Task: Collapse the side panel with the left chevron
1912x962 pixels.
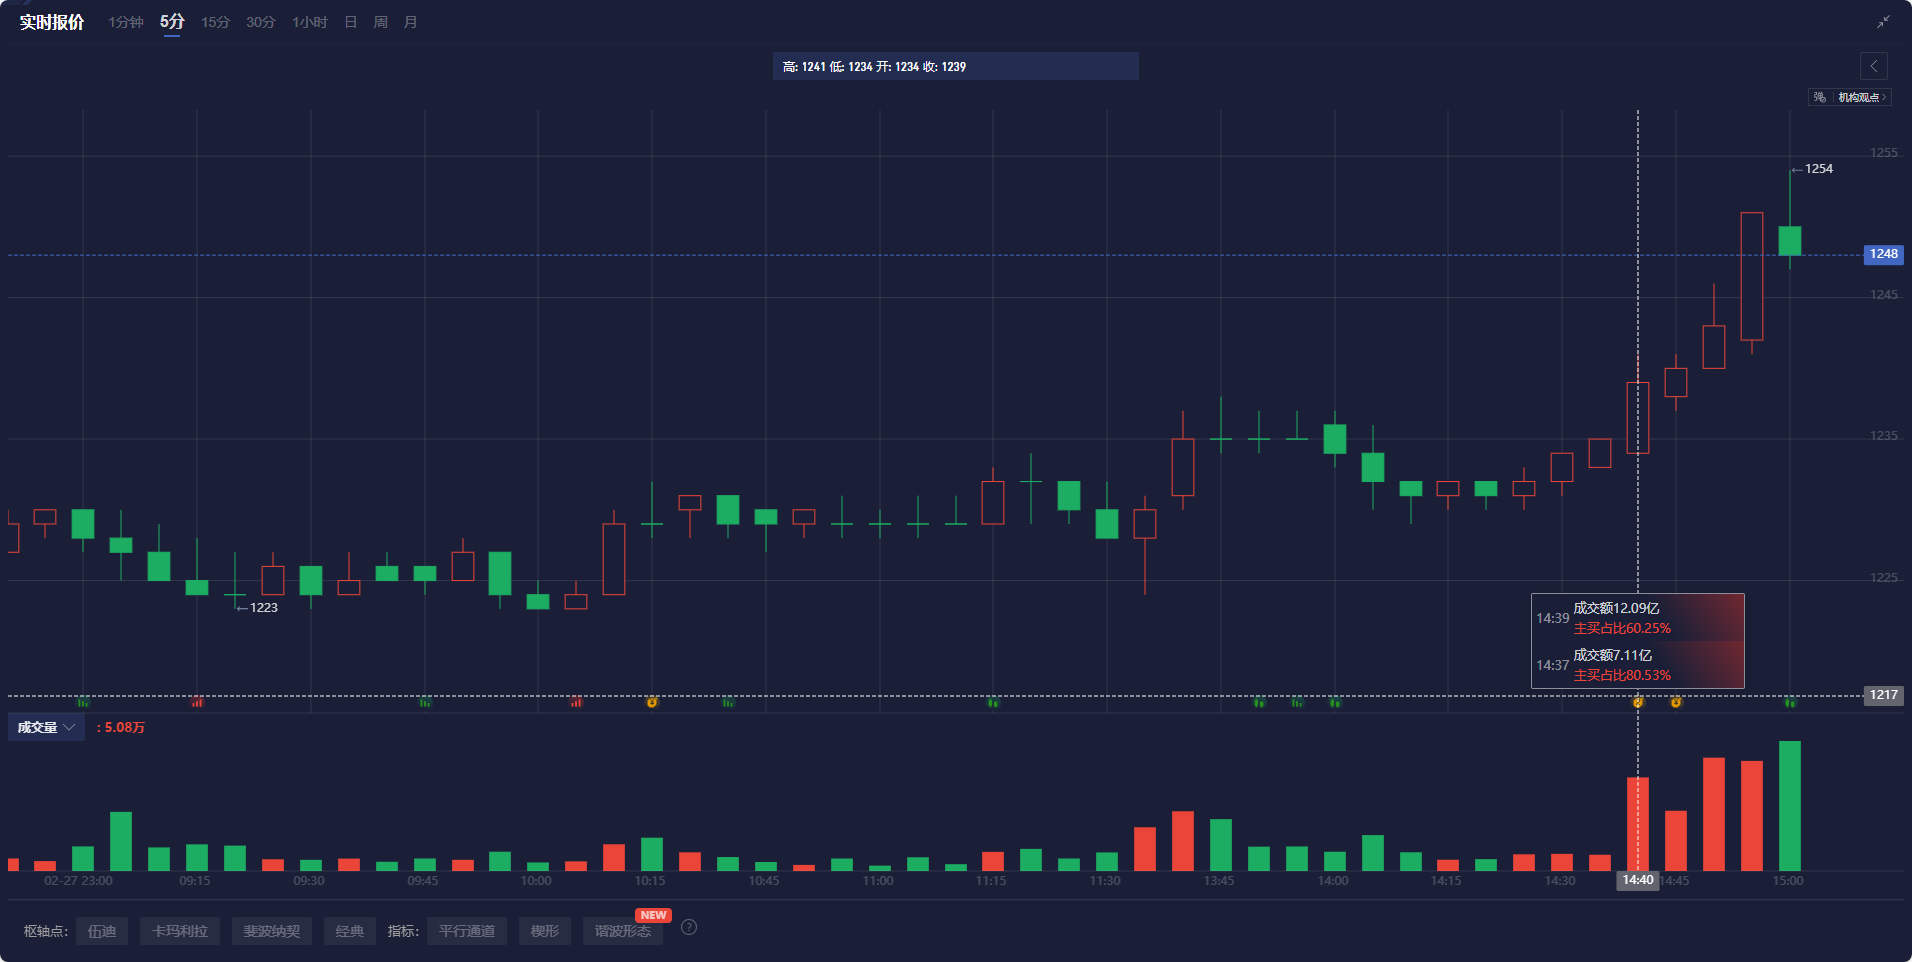Action: coord(1874,66)
